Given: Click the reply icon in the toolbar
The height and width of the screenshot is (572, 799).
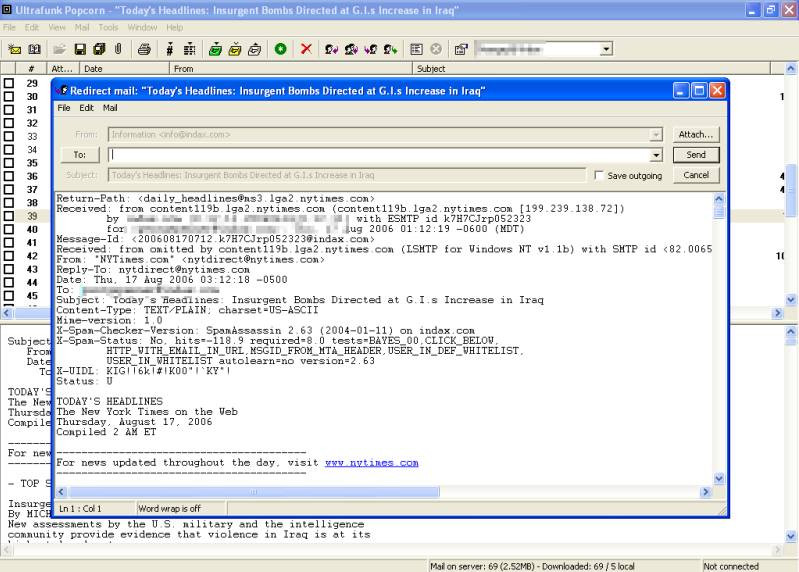Looking at the screenshot, I should (332, 49).
